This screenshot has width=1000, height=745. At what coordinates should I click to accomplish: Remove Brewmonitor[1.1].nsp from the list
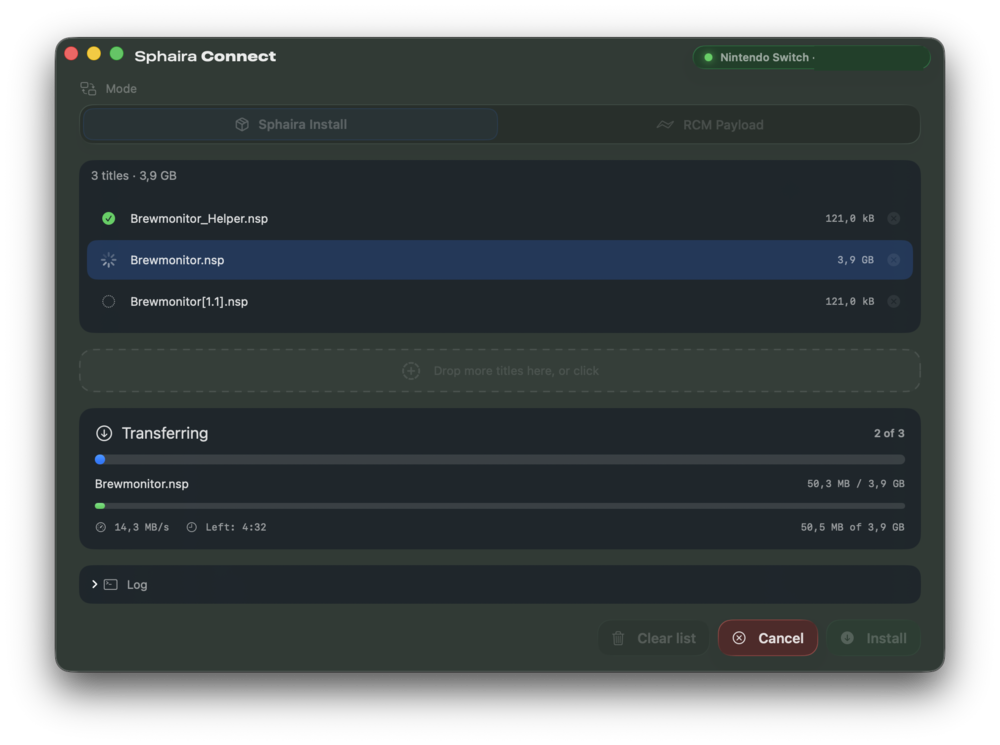point(893,302)
